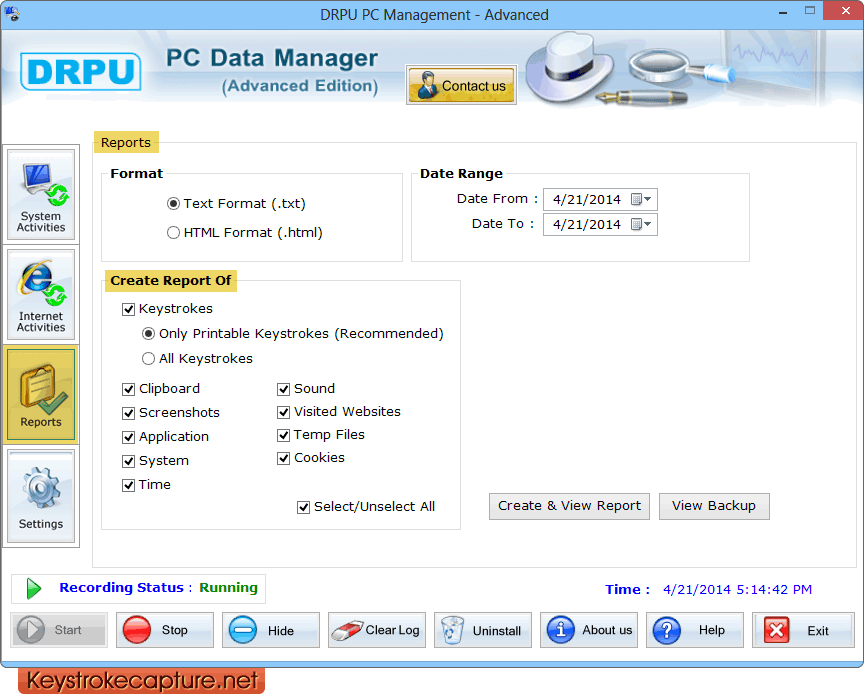
Task: Select Text Format (.txt) radio button
Action: 174,204
